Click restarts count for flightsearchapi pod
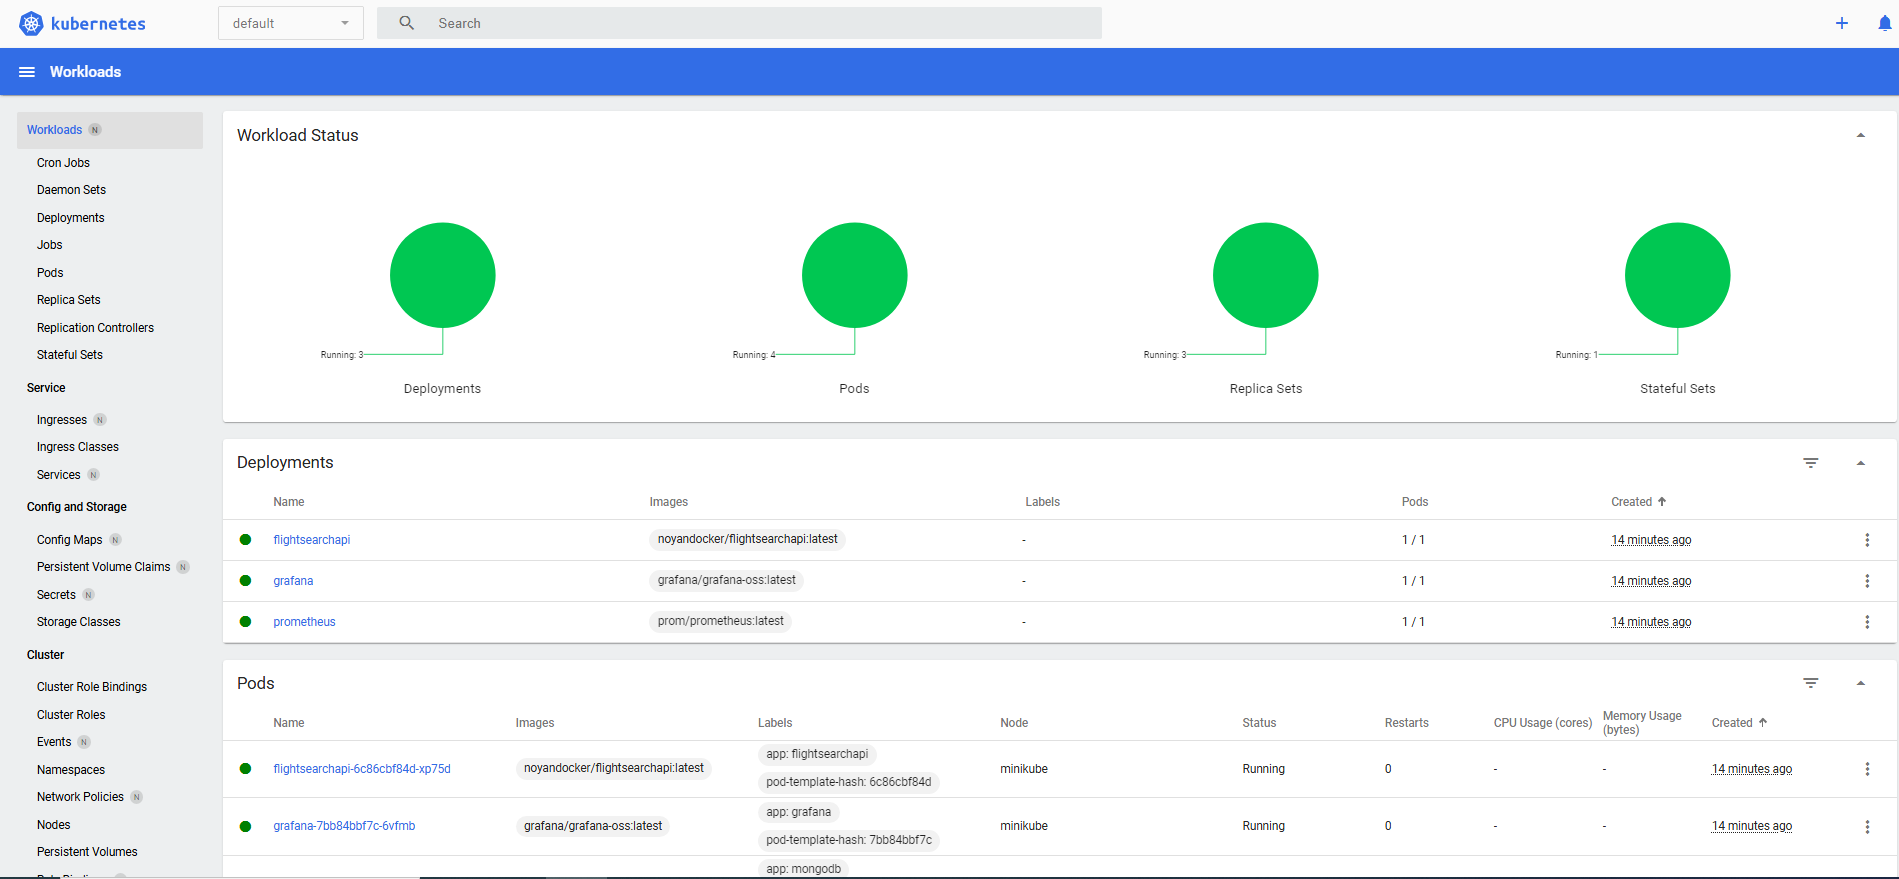1899x879 pixels. (x=1388, y=769)
